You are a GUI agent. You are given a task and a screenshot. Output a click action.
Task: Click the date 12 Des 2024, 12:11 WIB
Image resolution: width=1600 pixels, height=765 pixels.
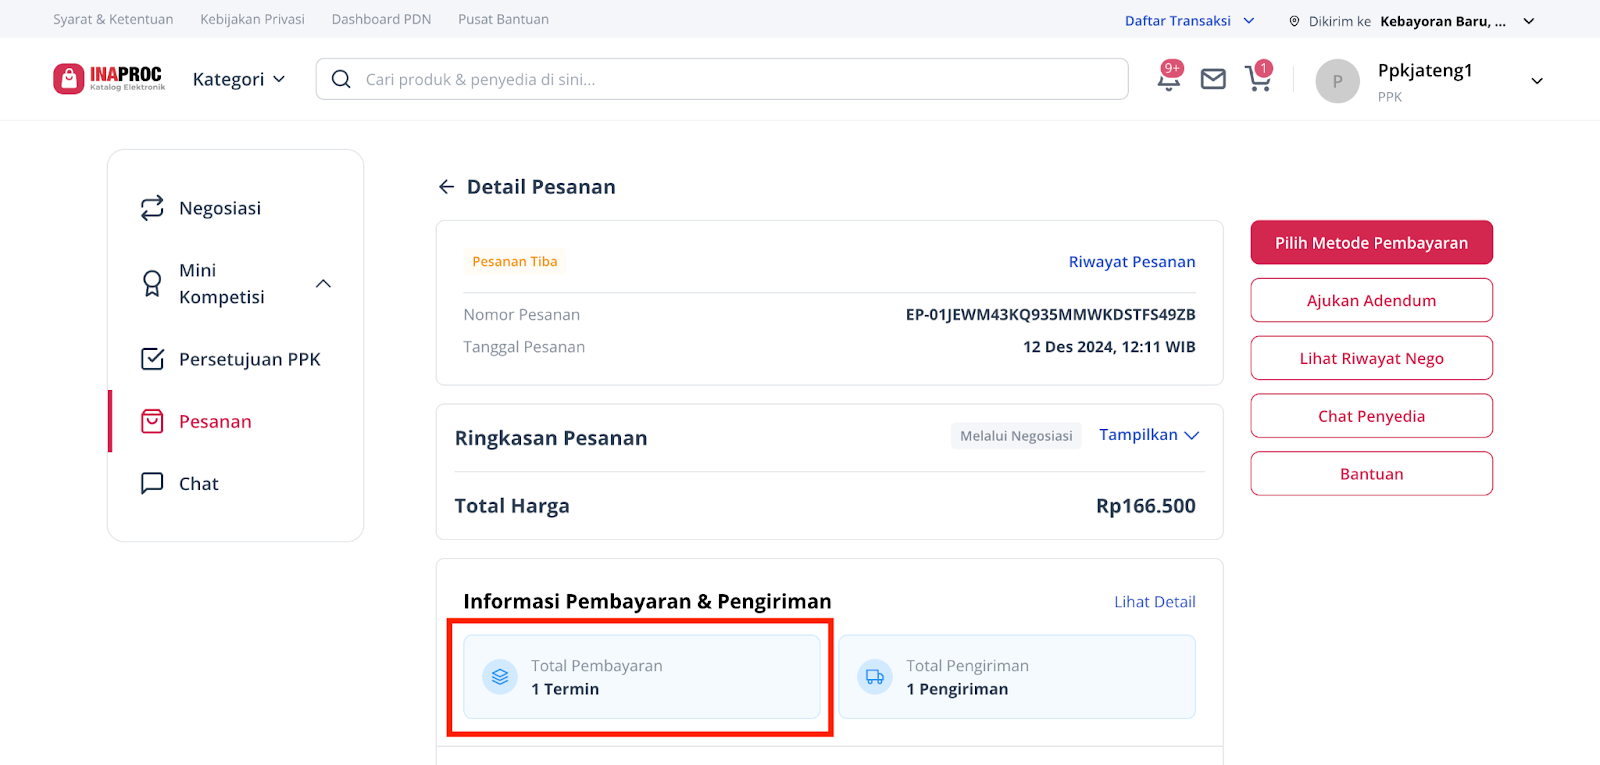pos(1109,347)
